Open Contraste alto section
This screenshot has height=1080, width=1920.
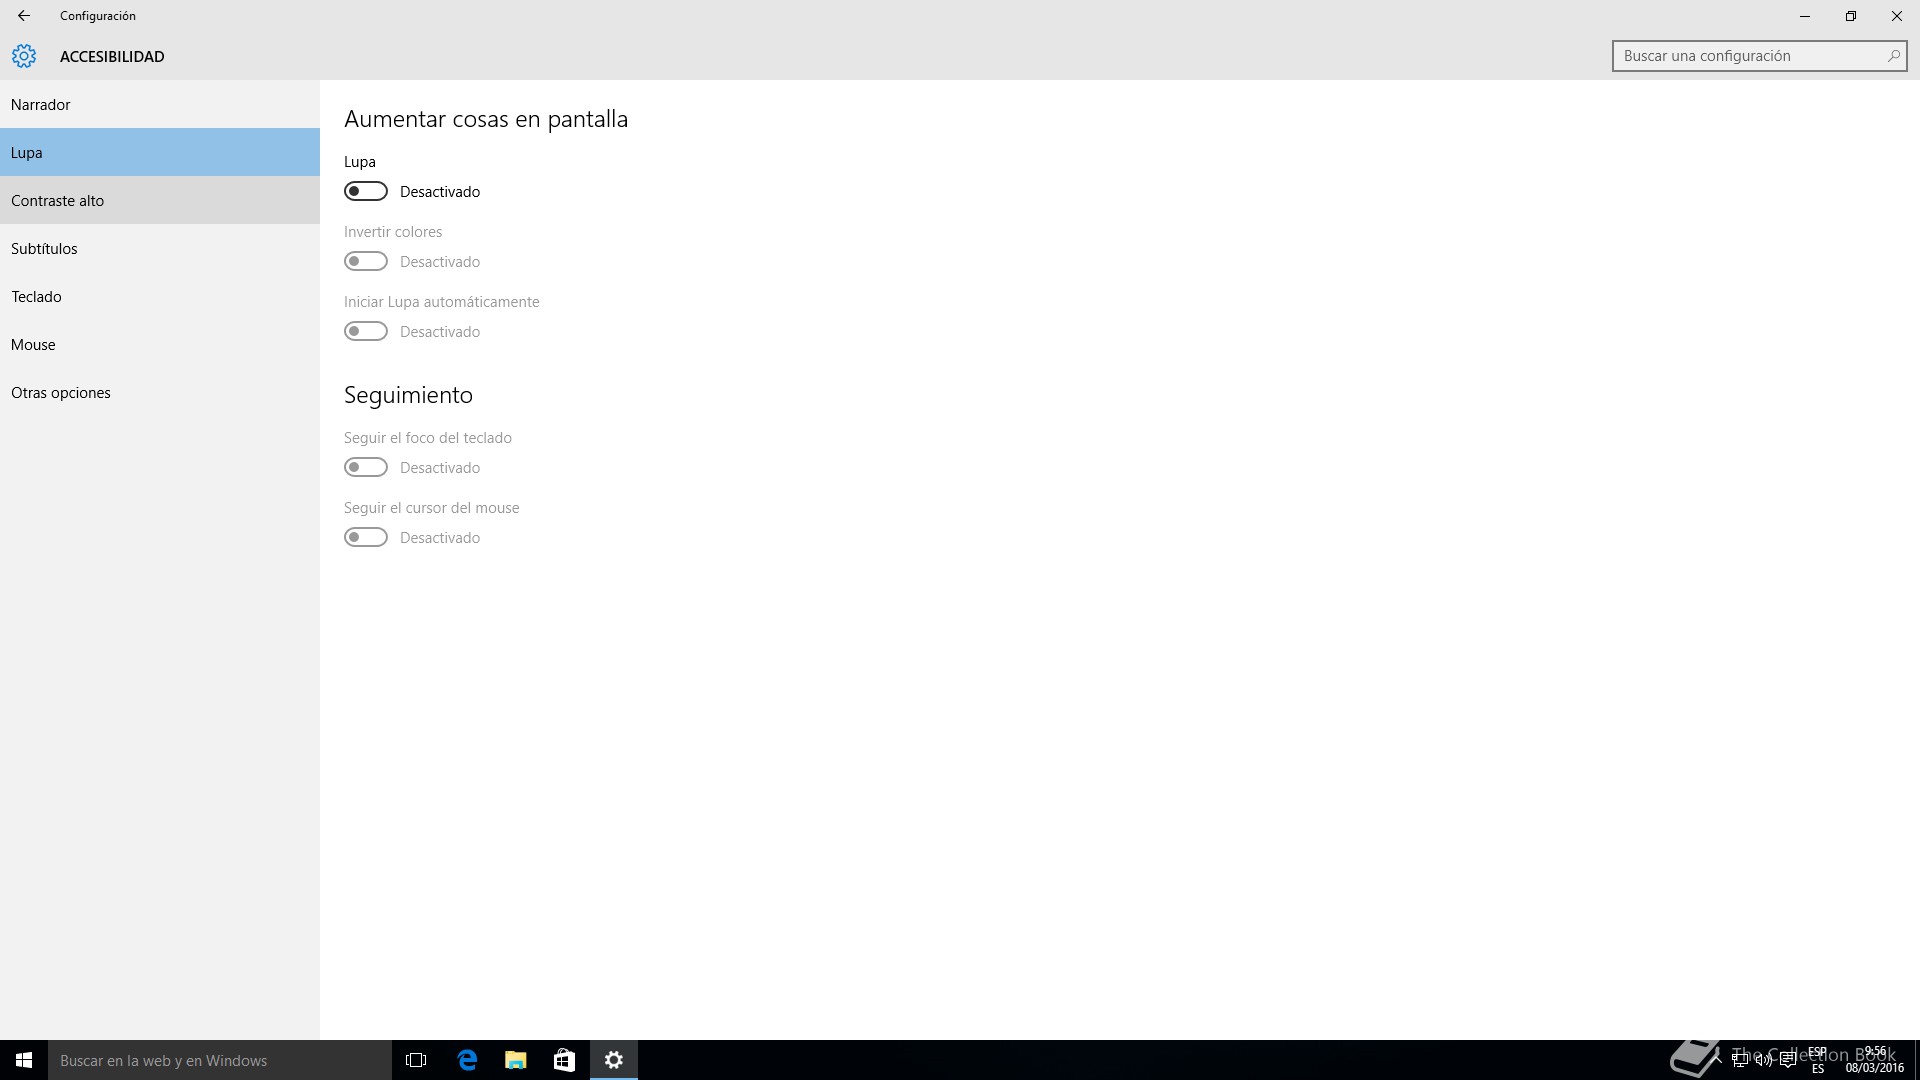(x=160, y=200)
